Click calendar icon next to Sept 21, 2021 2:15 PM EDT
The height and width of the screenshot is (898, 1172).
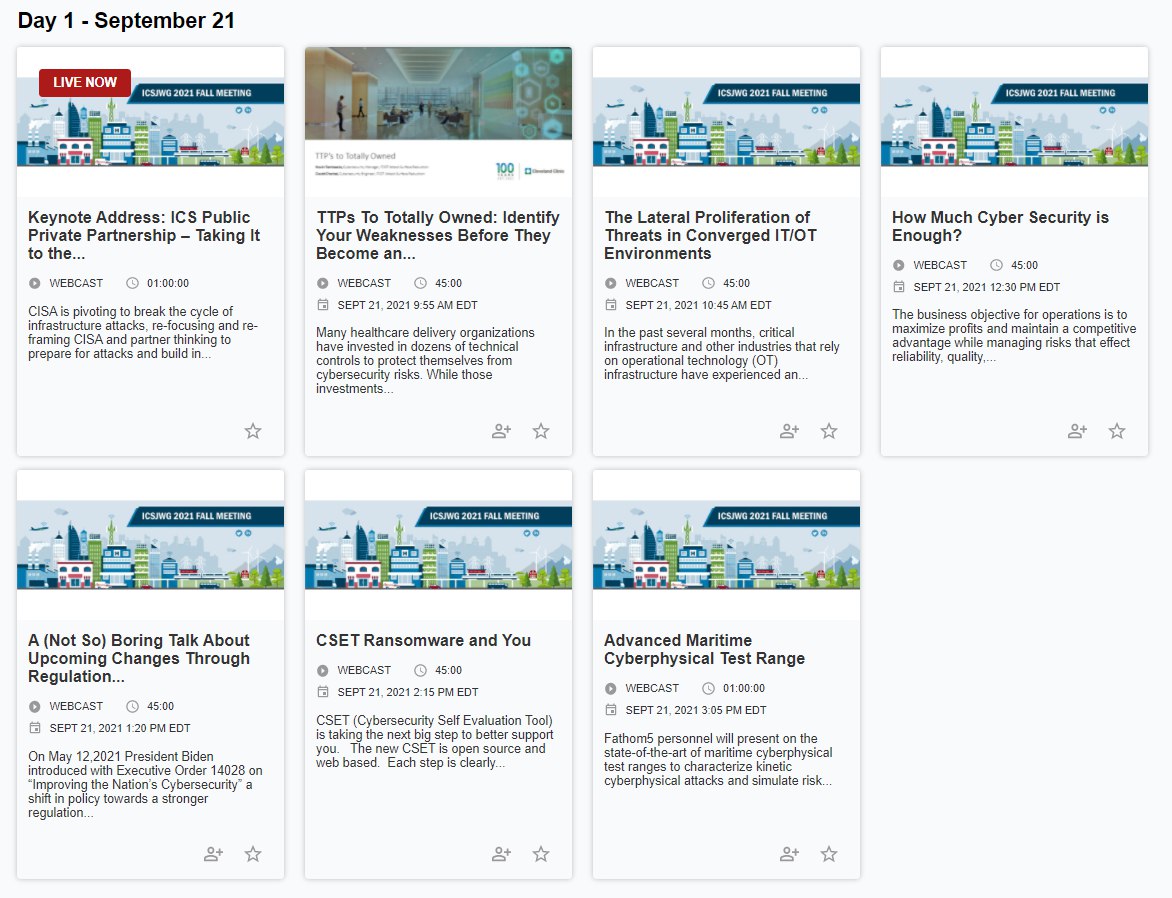(322, 692)
